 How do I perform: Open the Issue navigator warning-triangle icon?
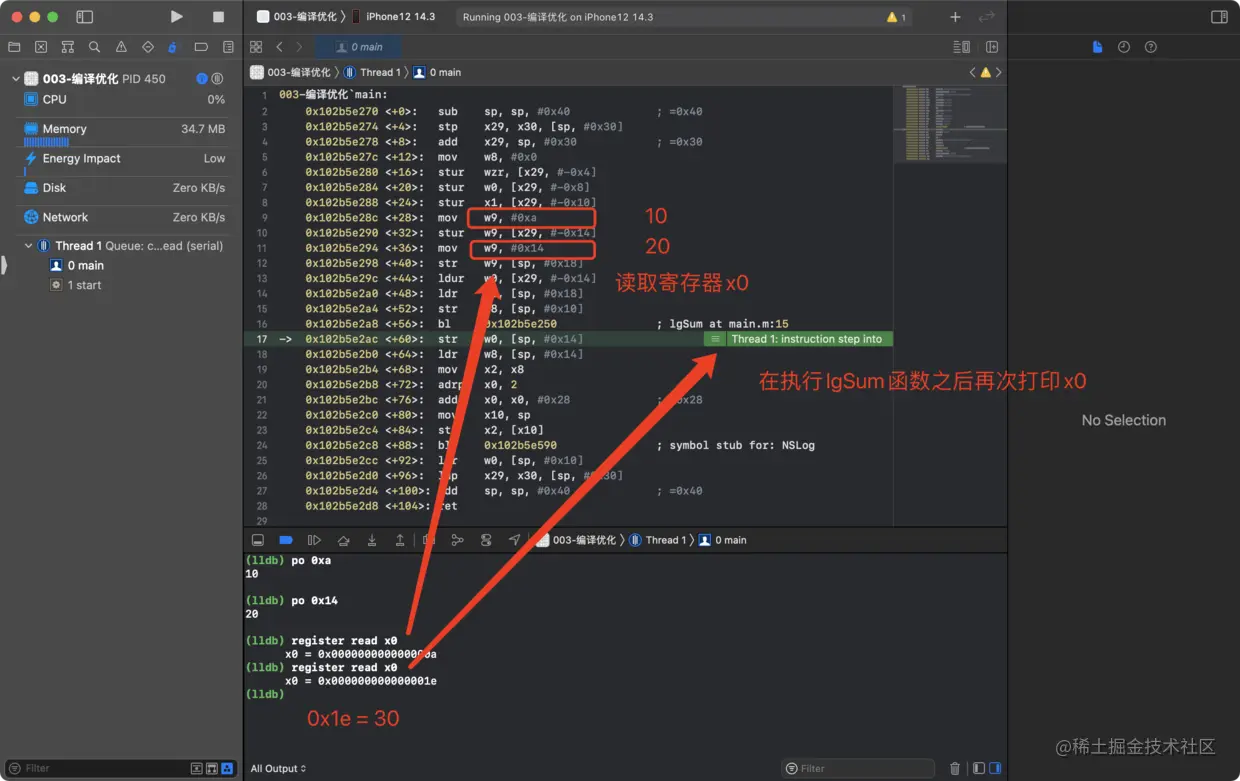point(121,47)
